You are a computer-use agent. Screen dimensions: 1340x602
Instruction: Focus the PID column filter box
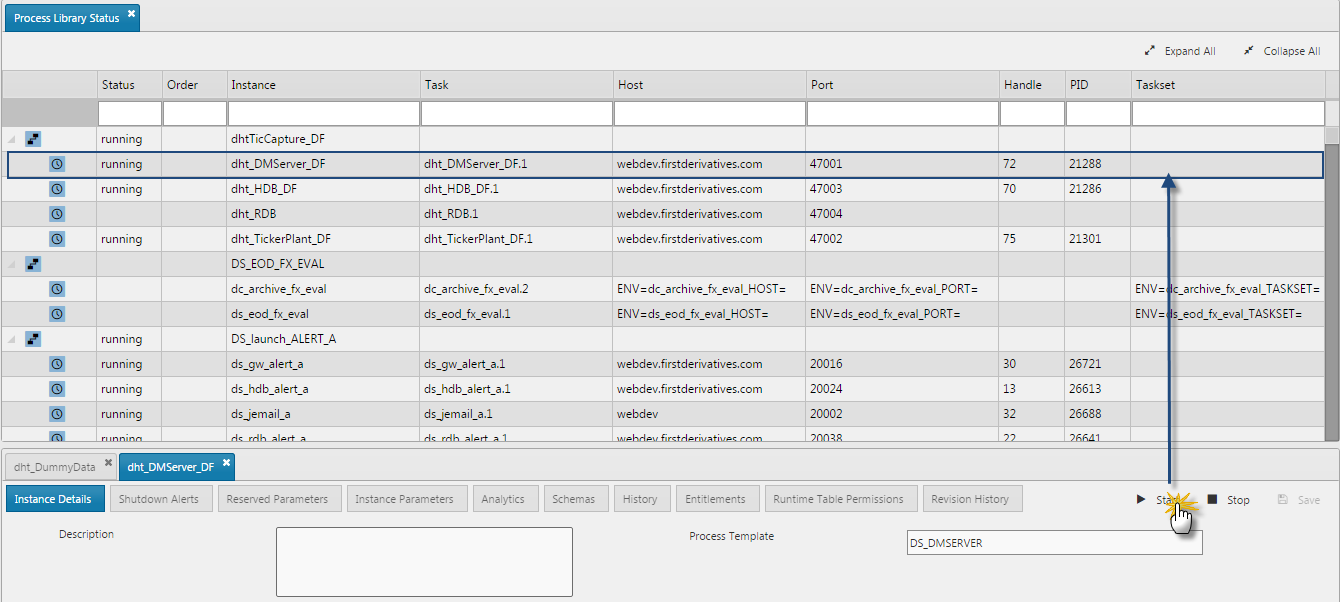[x=1098, y=113]
